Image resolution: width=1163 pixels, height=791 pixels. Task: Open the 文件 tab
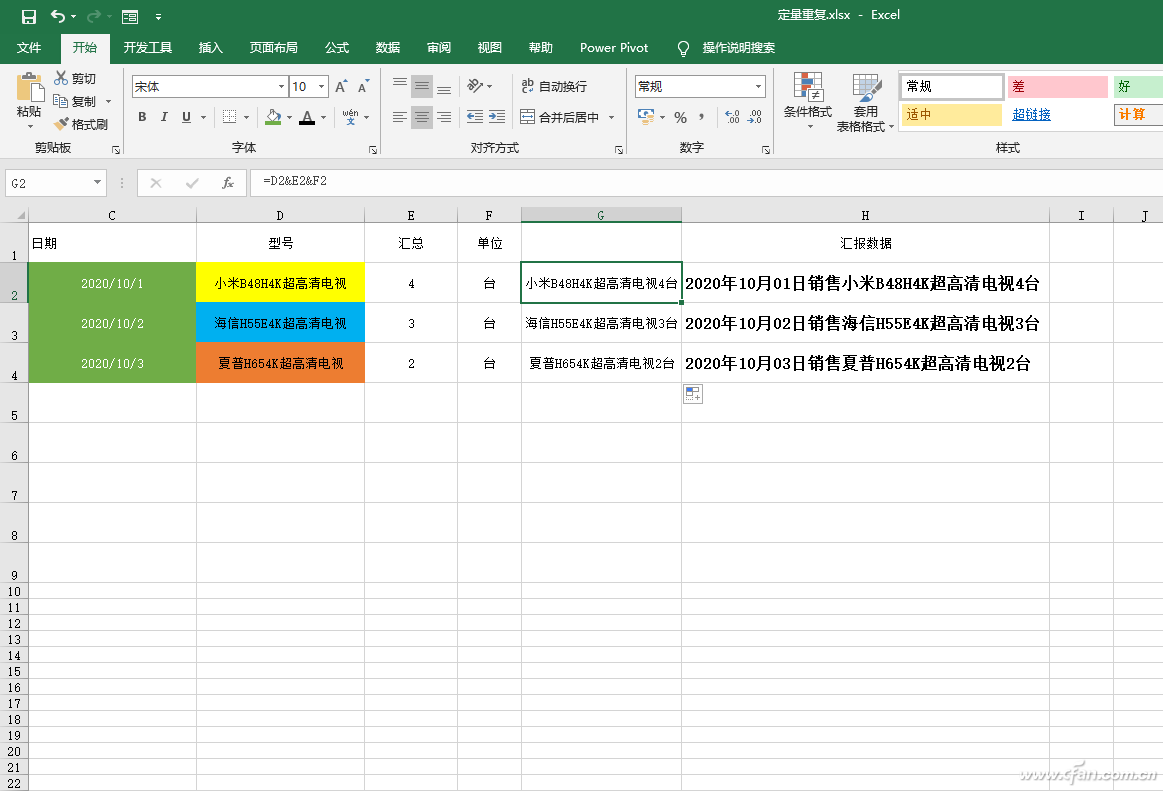[29, 47]
